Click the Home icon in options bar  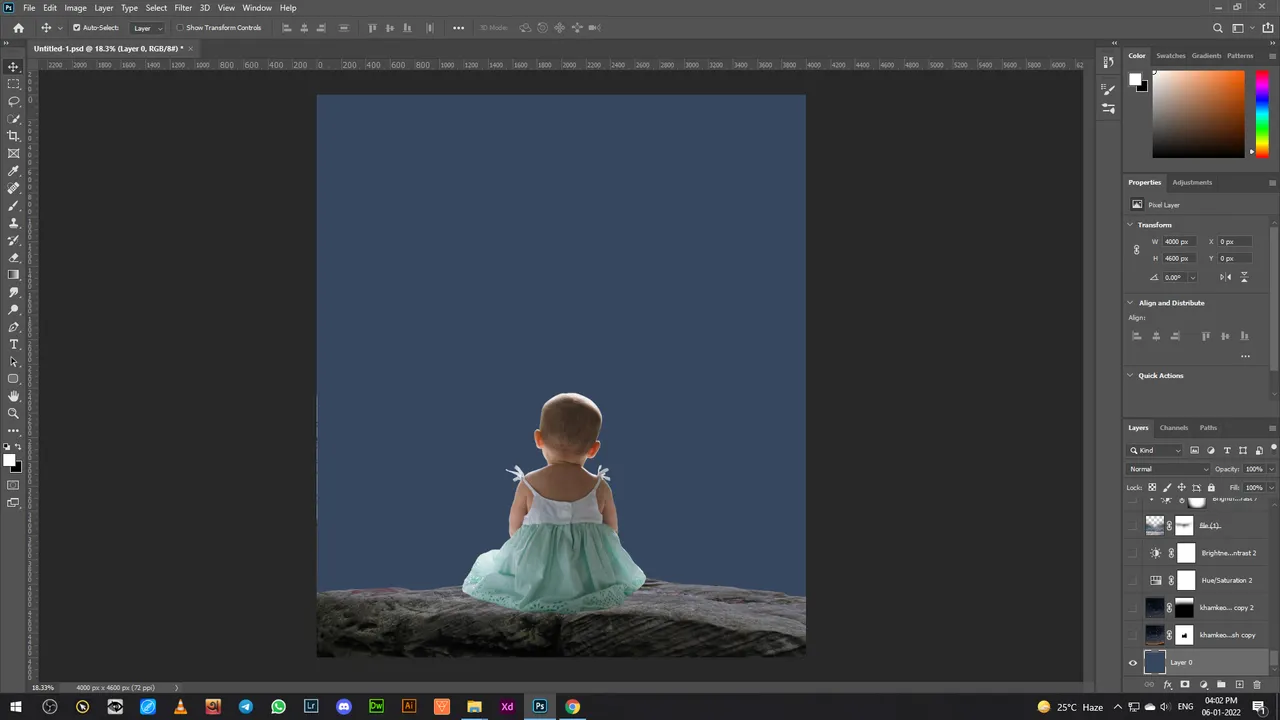click(18, 28)
